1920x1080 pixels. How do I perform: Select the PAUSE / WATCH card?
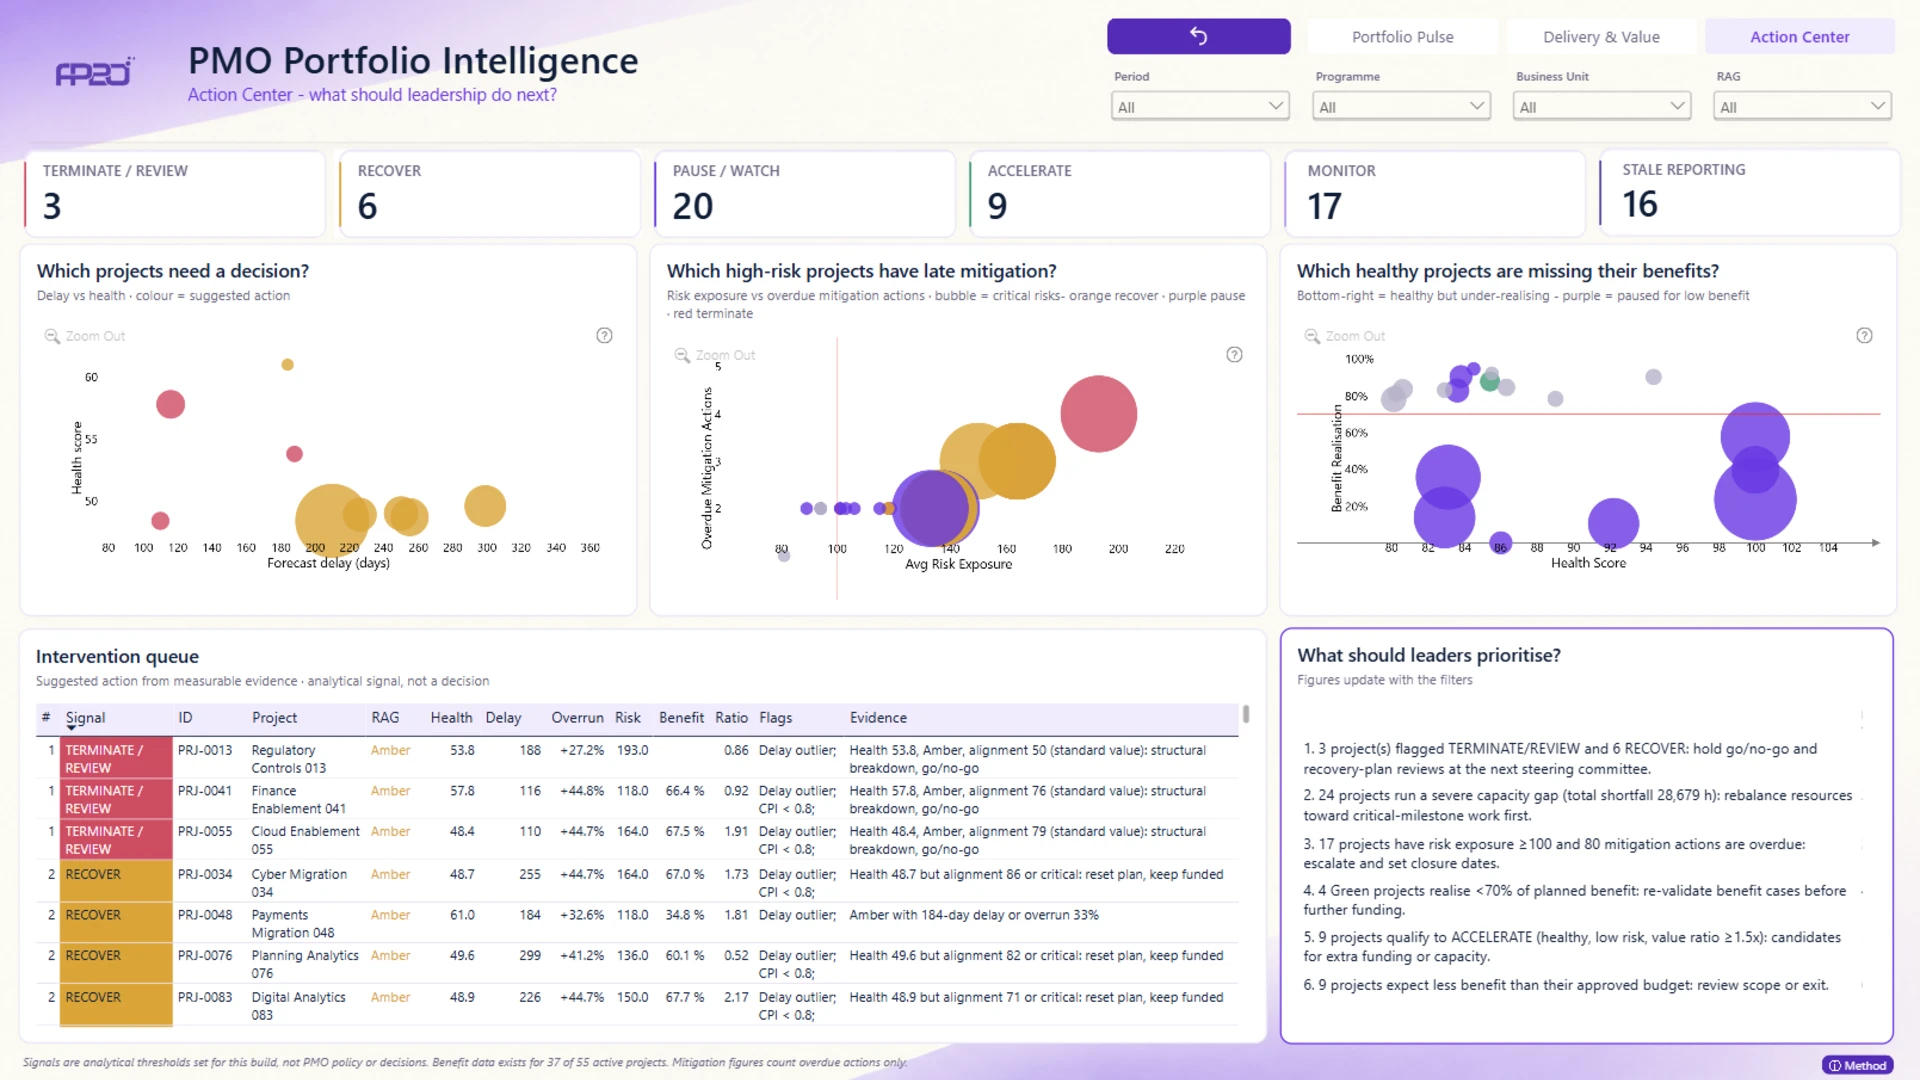coord(805,193)
